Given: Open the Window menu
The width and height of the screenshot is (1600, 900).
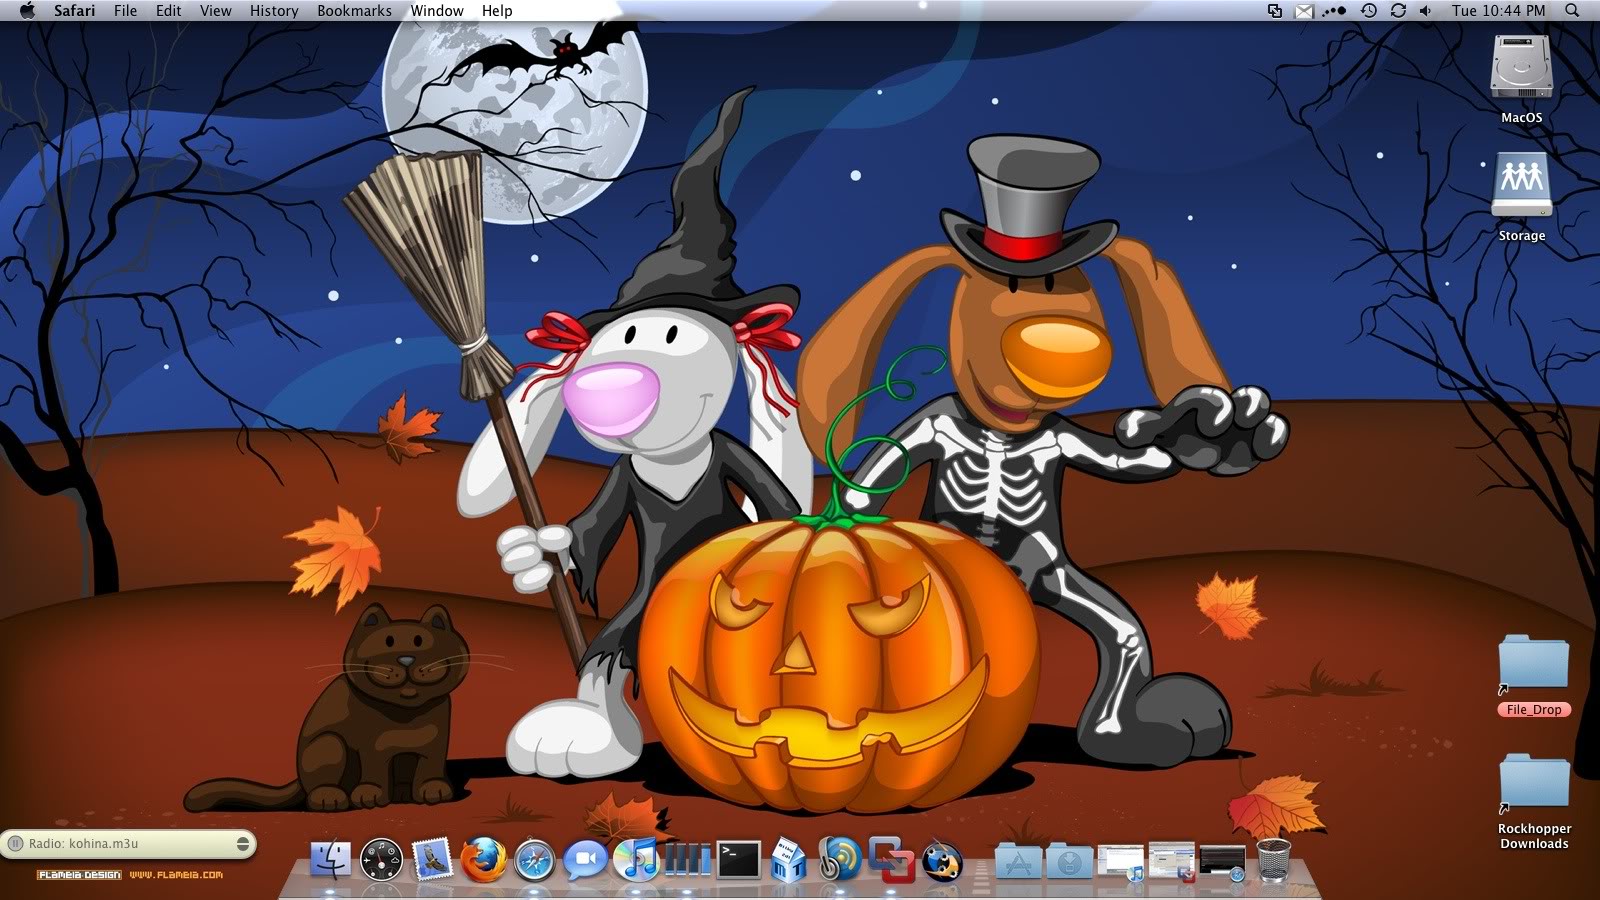Looking at the screenshot, I should click(x=437, y=10).
